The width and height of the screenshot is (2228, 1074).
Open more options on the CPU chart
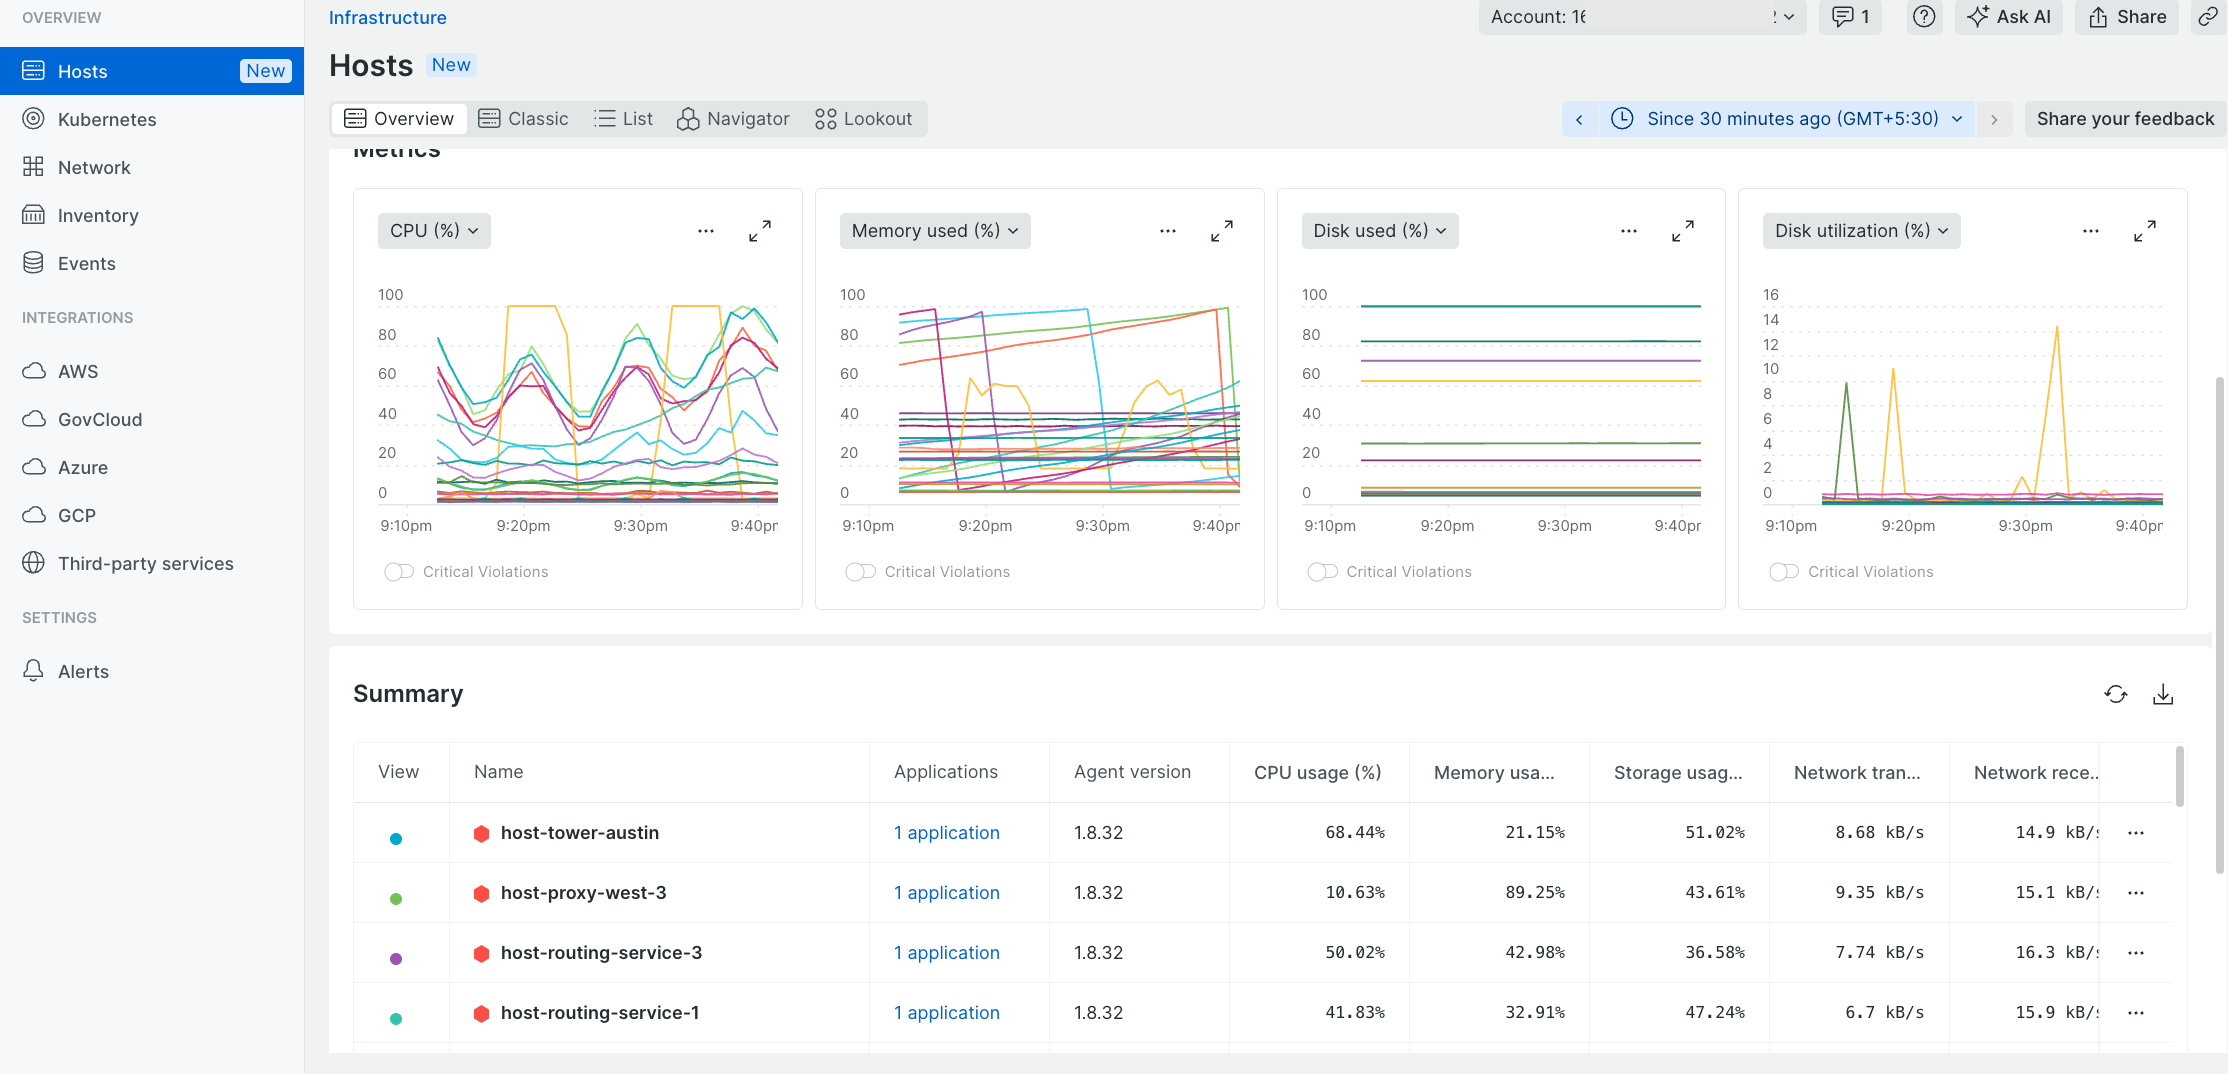click(x=706, y=231)
